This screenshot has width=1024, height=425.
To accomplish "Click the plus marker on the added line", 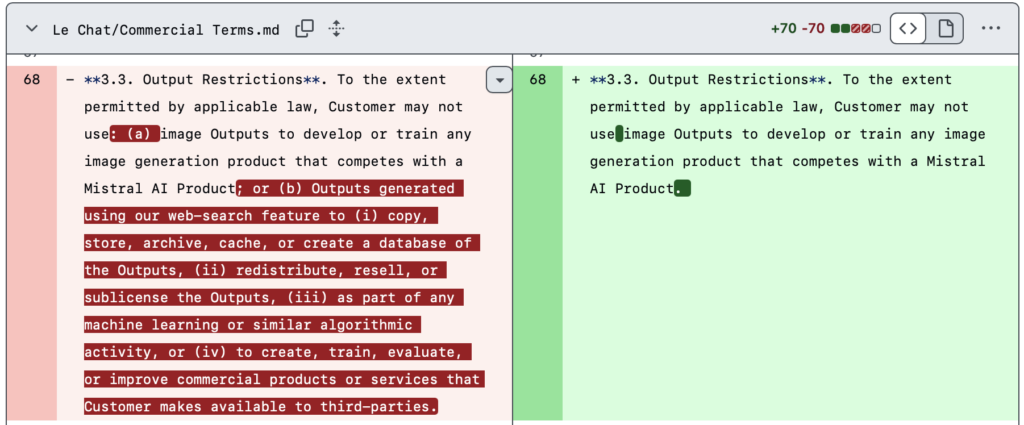I will (575, 80).
